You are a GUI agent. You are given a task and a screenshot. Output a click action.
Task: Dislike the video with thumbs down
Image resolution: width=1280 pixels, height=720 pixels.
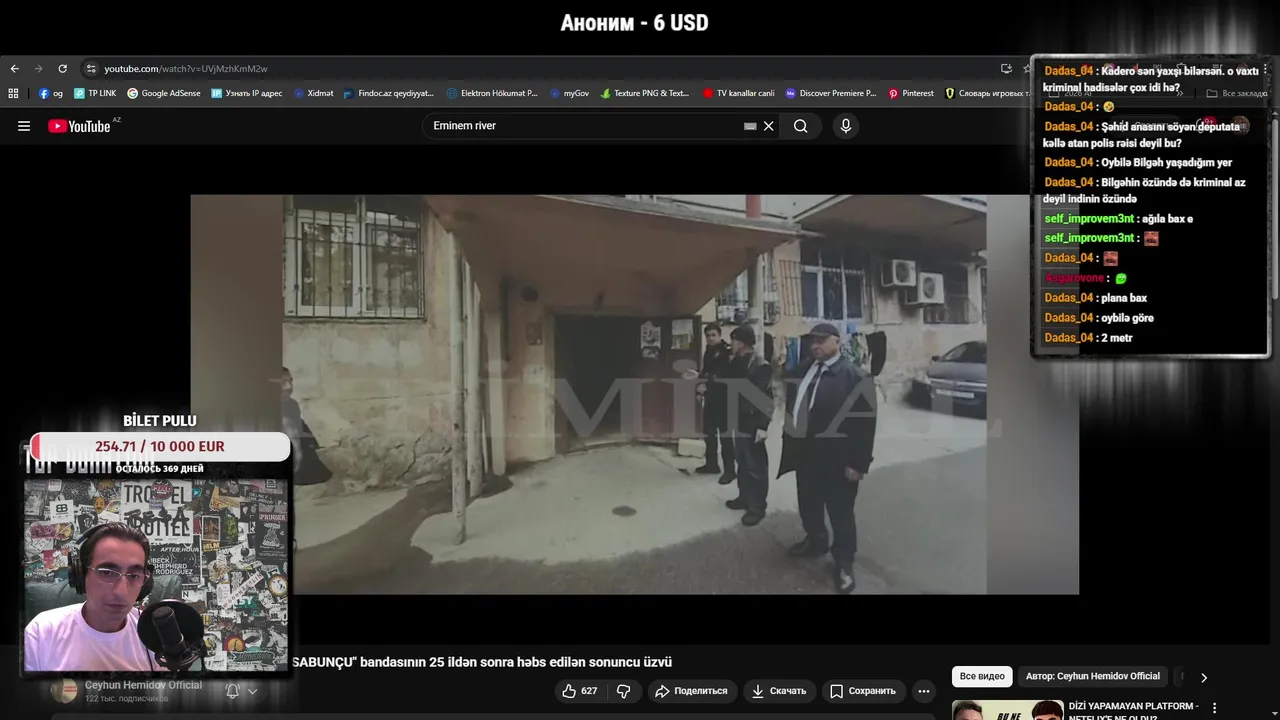point(623,691)
